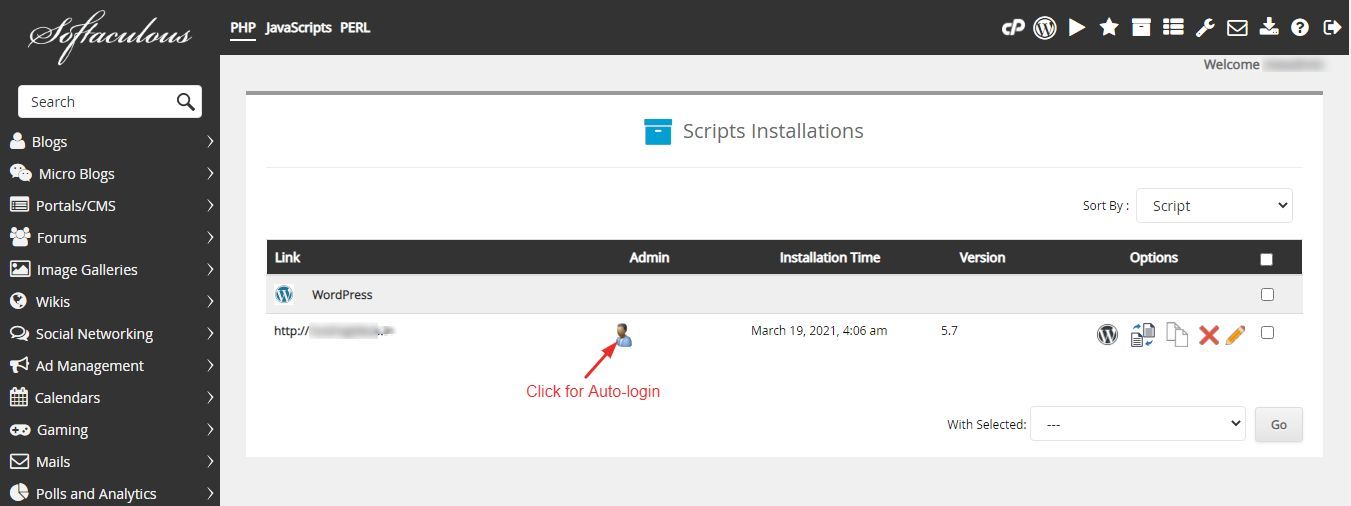Open the Sort By dropdown
Screen dimensions: 1351x506
click(x=1214, y=206)
